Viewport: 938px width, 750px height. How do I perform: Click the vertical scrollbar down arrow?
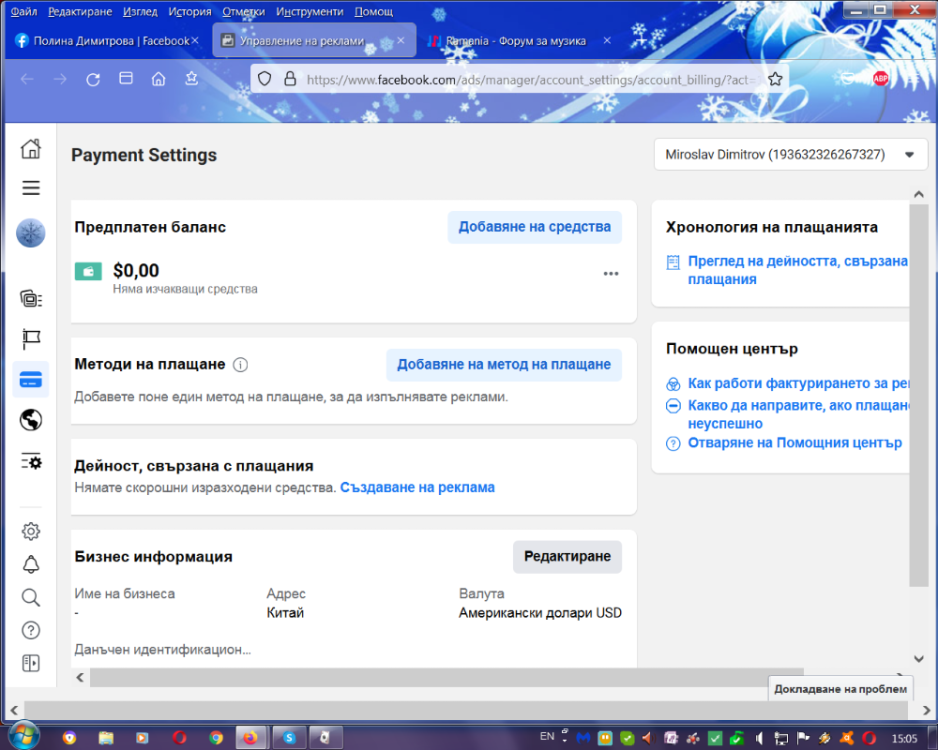[919, 658]
